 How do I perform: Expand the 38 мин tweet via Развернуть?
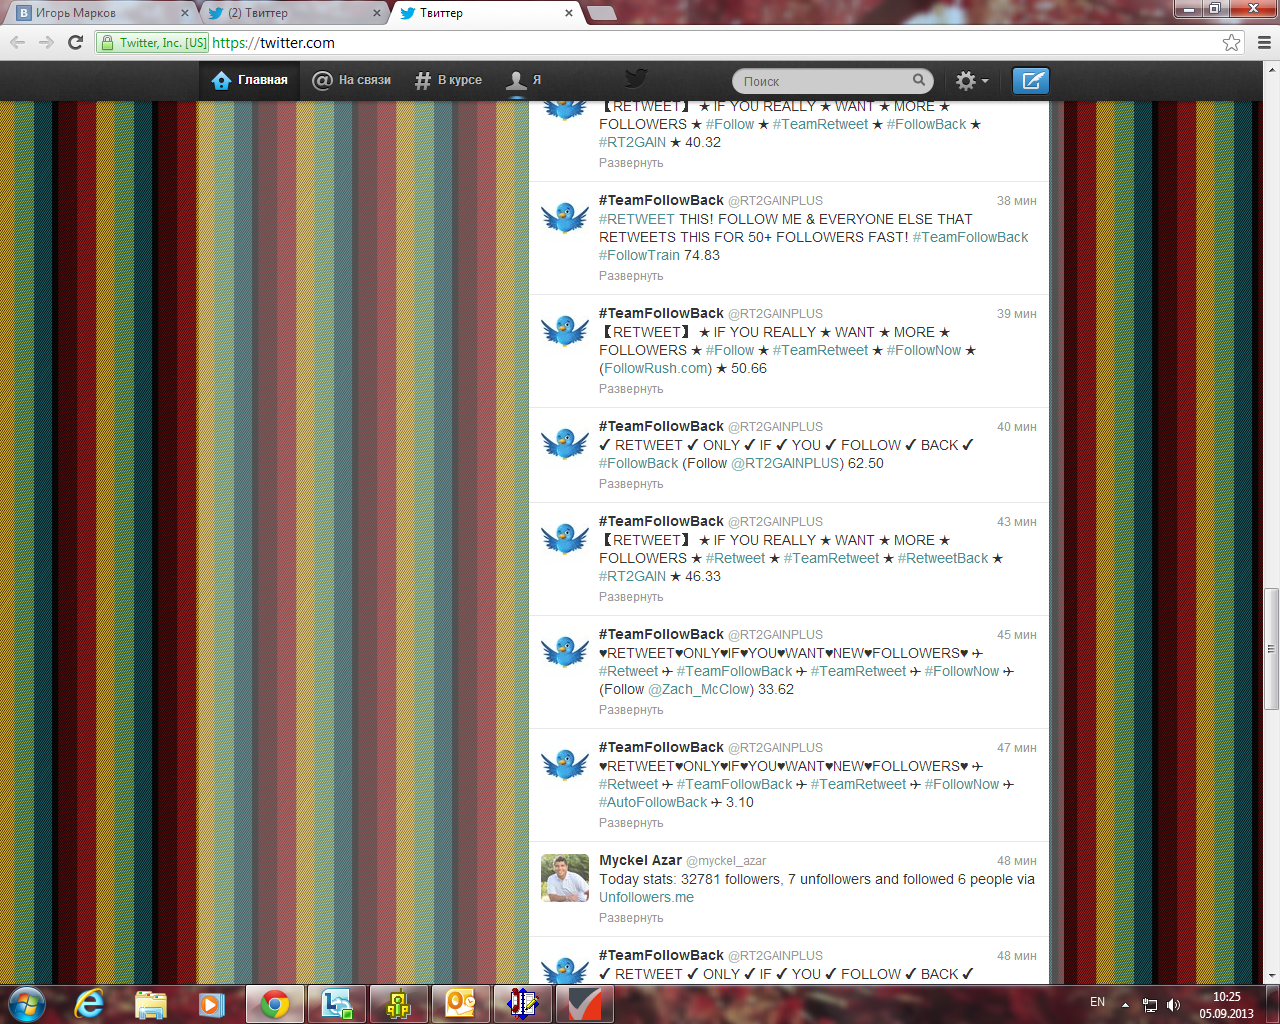[x=631, y=276]
